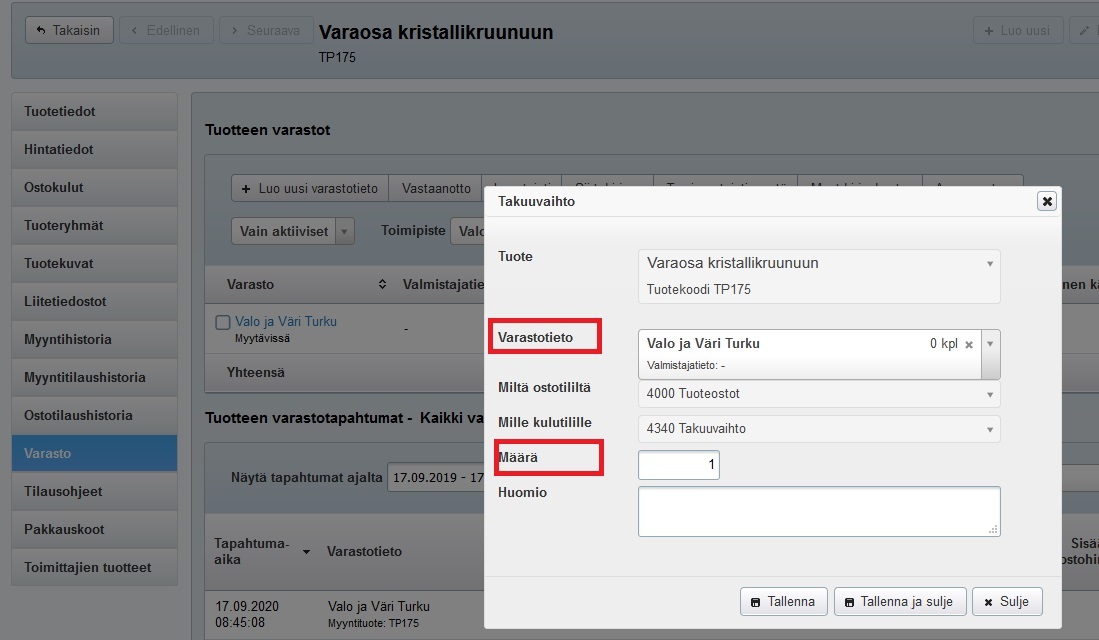The width and height of the screenshot is (1099, 640).
Task: Focus the Määrä quantity input field
Action: tap(678, 465)
